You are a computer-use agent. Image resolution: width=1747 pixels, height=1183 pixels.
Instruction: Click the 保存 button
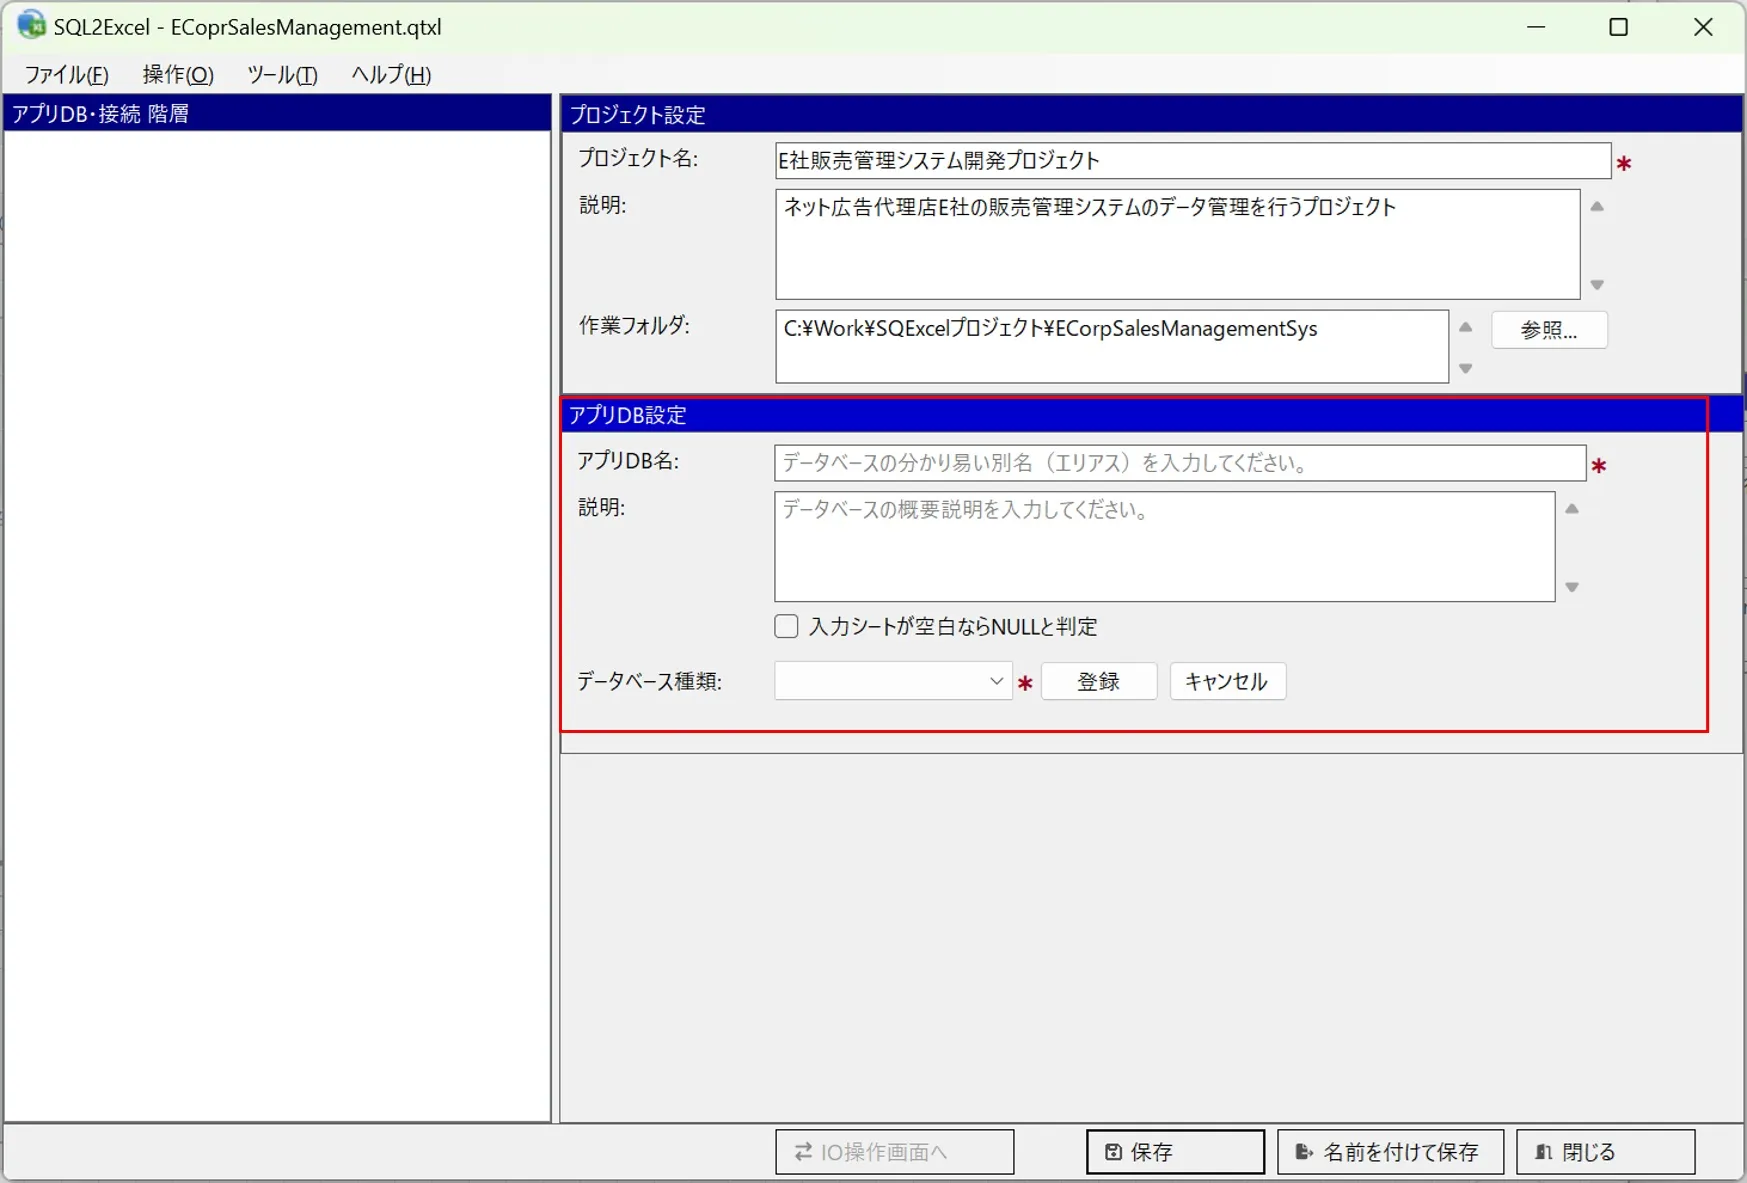[1175, 1152]
